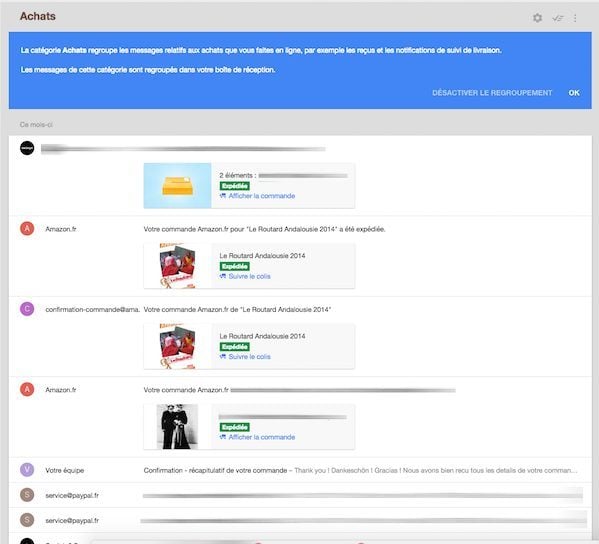Click '2 éléments :' text in first card
Viewport: 599px width, 544px height.
(x=238, y=175)
